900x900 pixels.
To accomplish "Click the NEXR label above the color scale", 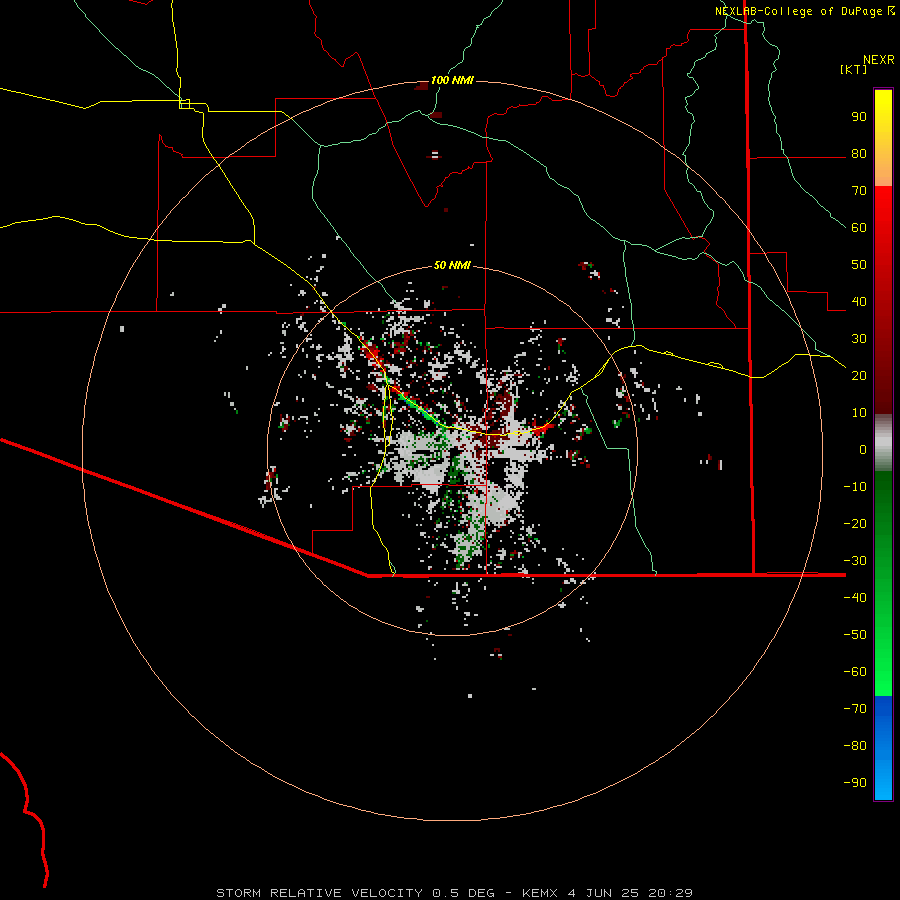I will point(879,60).
